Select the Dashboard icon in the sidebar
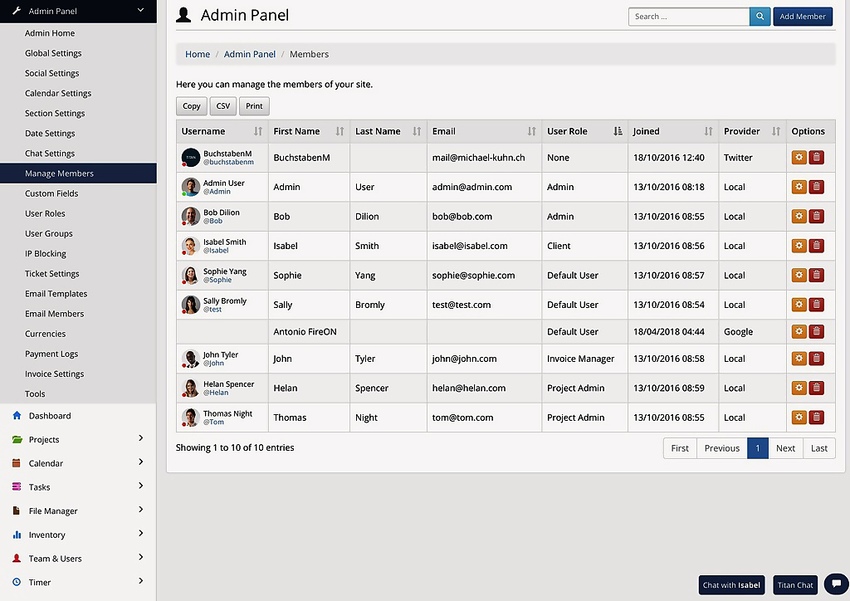The image size is (850, 601). click(18, 415)
